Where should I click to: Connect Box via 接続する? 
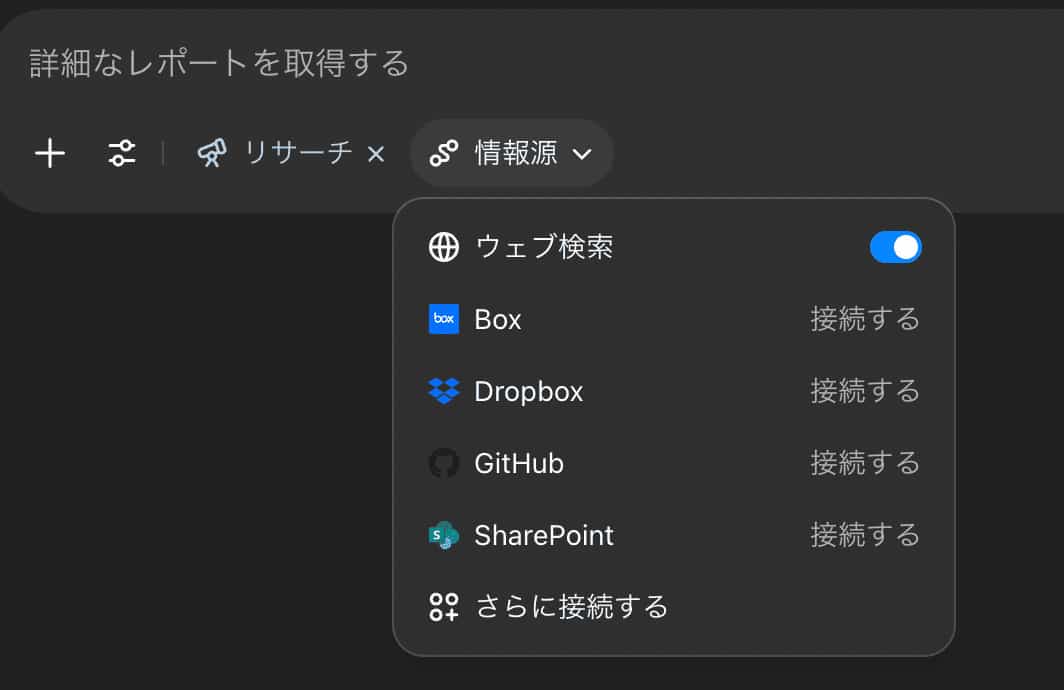point(865,319)
